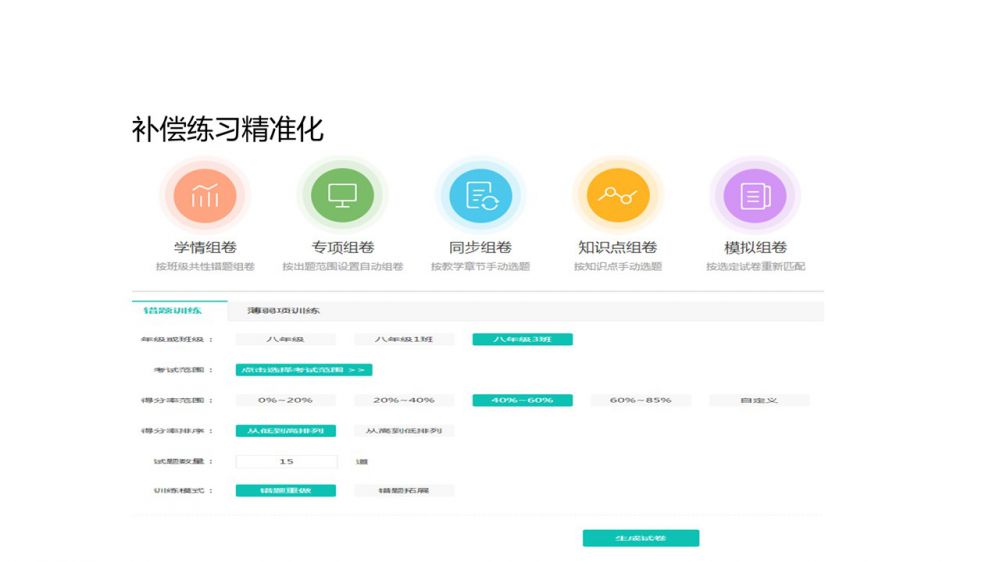Image resolution: width=1000 pixels, height=562 pixels.
Task: Select the 八年级3班 class option
Action: [x=522, y=340]
